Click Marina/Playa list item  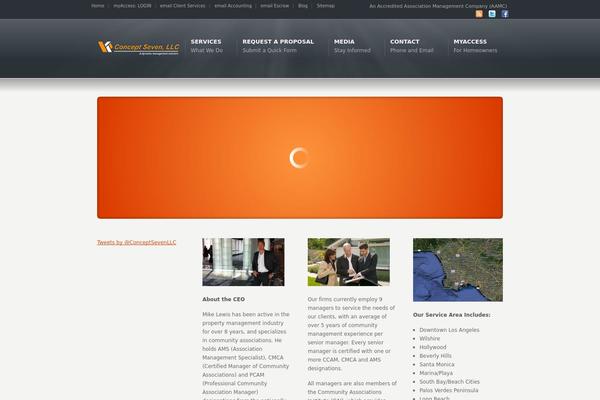(436, 373)
